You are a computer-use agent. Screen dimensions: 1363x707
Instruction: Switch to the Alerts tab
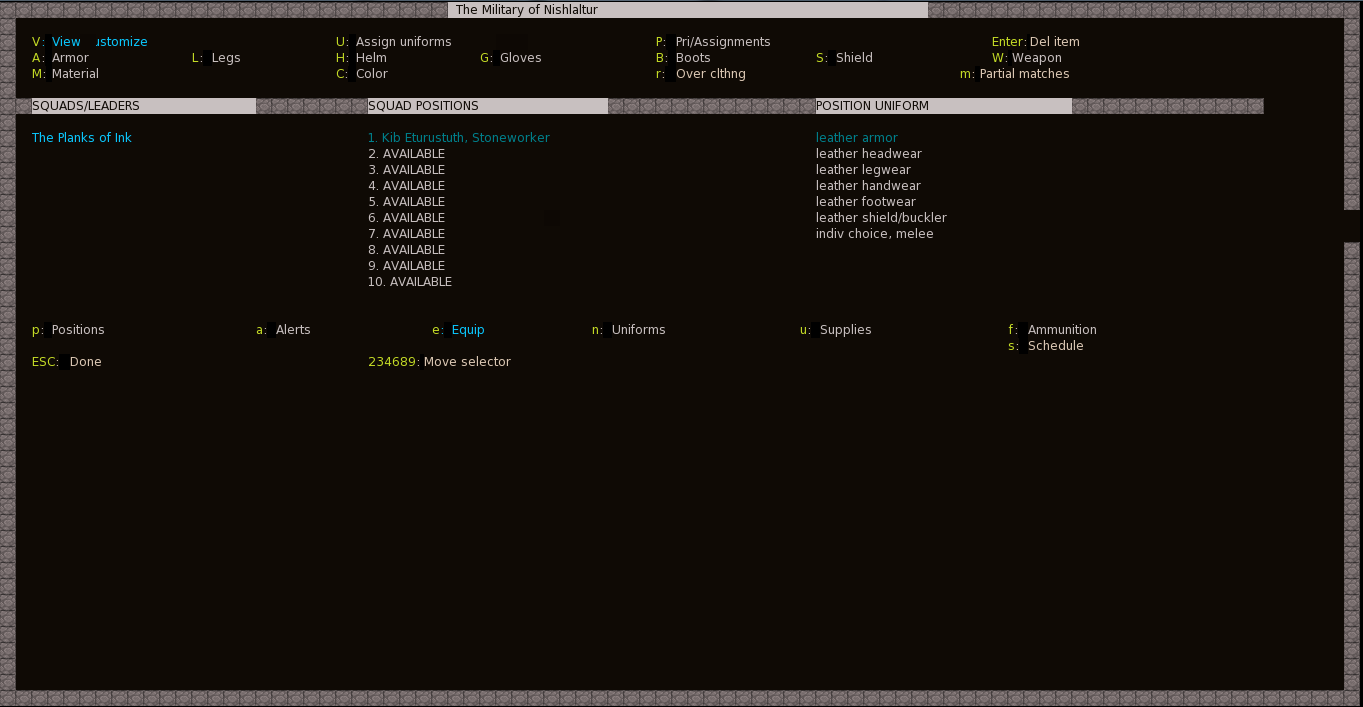[283, 330]
